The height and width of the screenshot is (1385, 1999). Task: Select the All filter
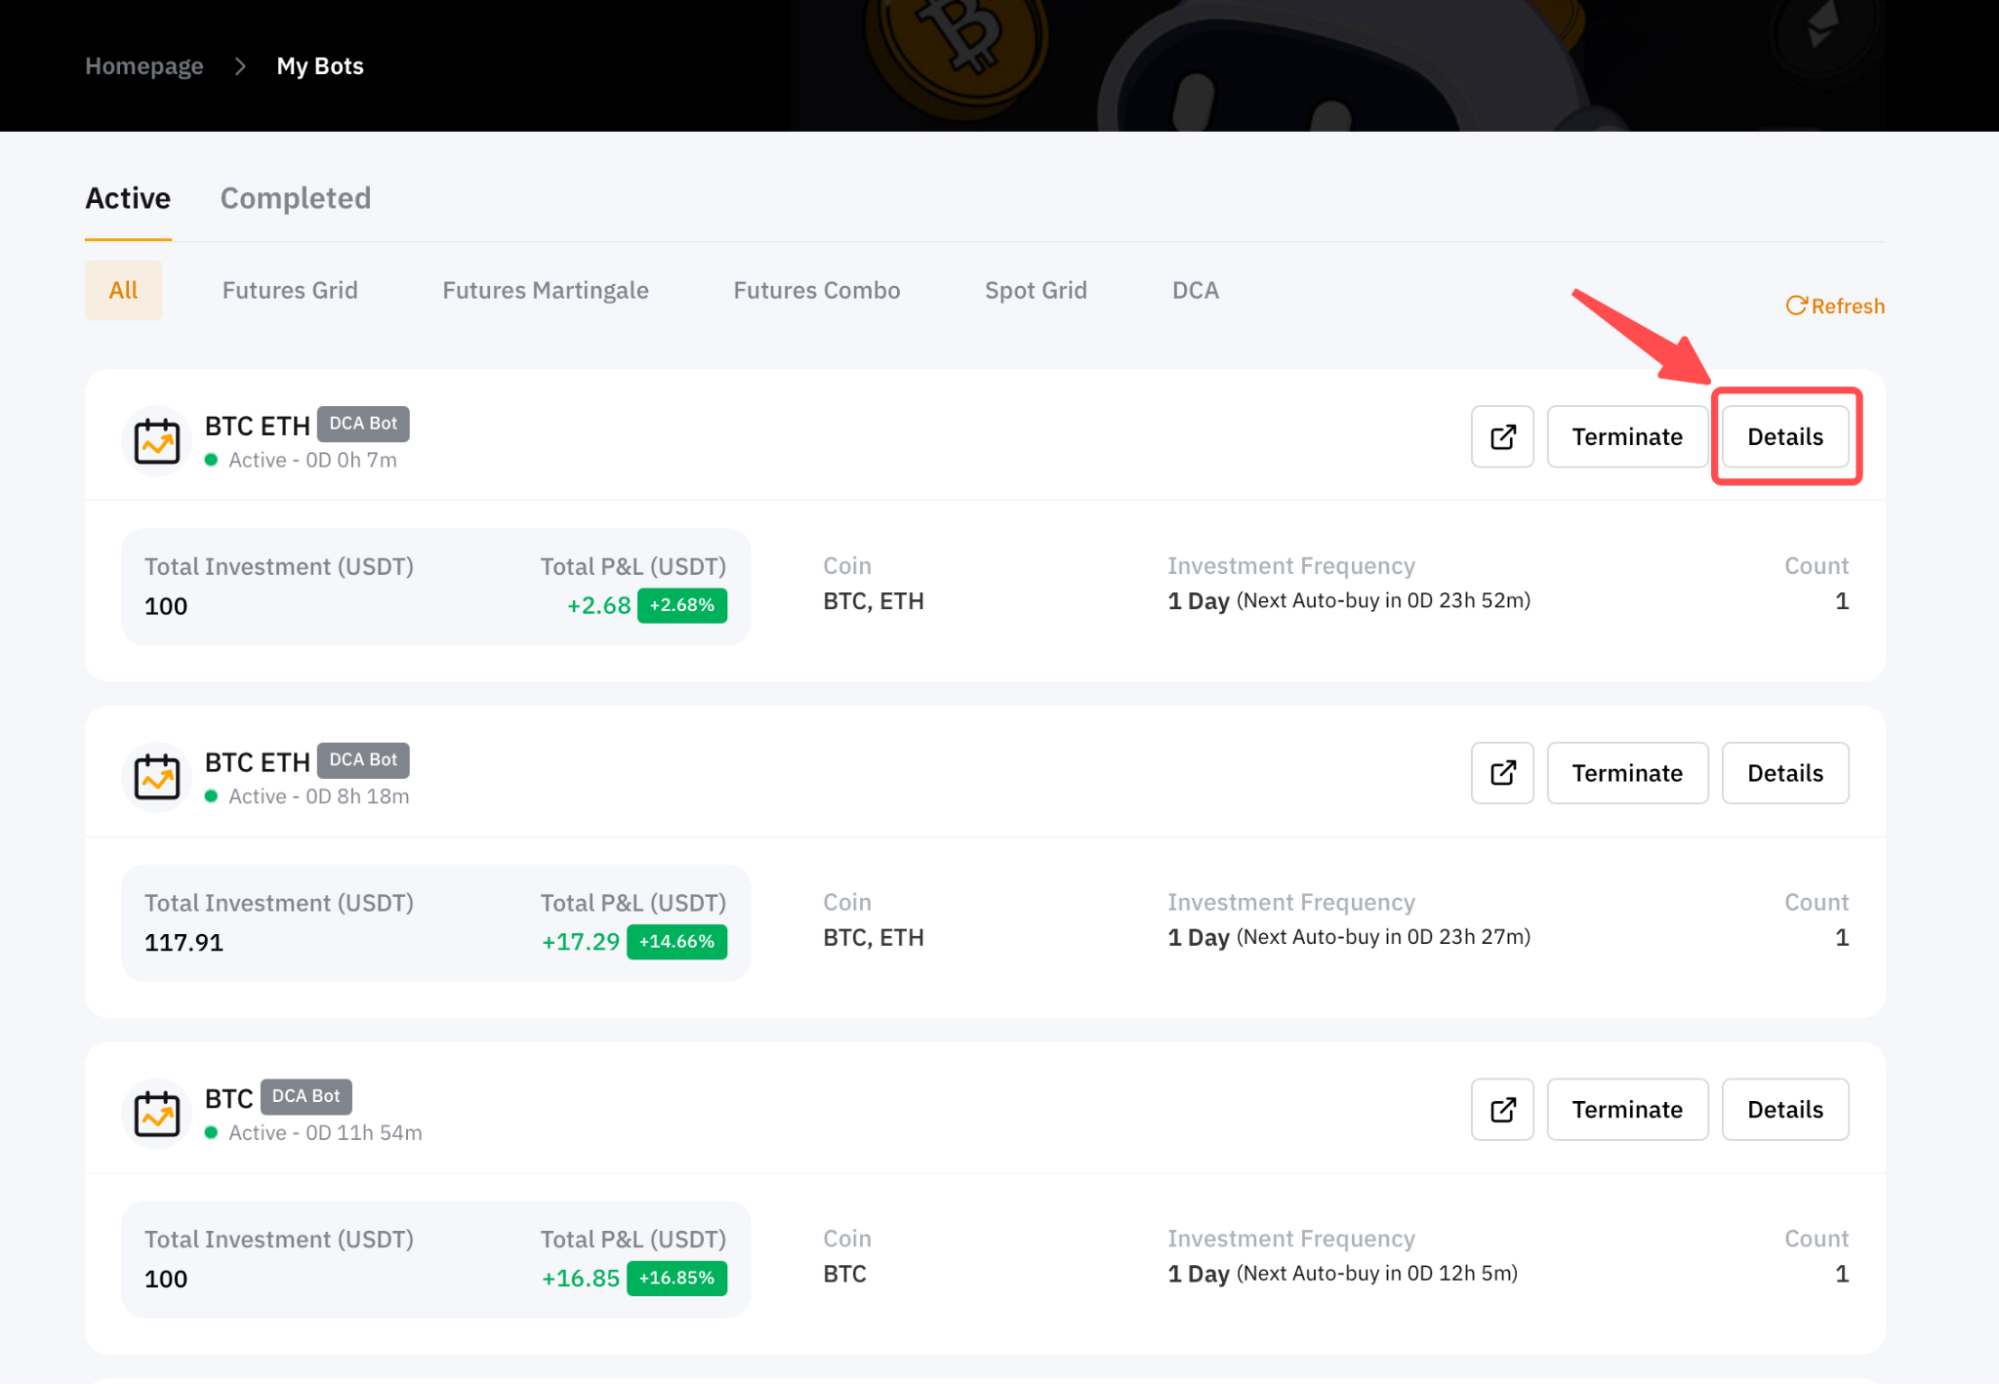[123, 290]
